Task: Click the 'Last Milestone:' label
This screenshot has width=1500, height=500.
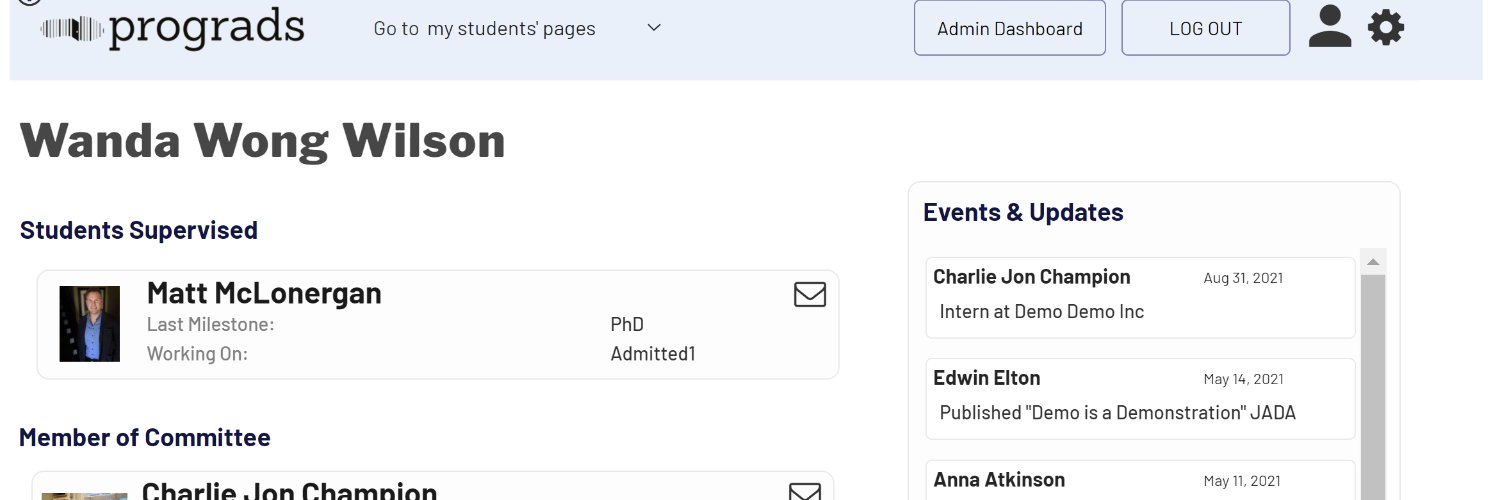Action: (x=210, y=325)
